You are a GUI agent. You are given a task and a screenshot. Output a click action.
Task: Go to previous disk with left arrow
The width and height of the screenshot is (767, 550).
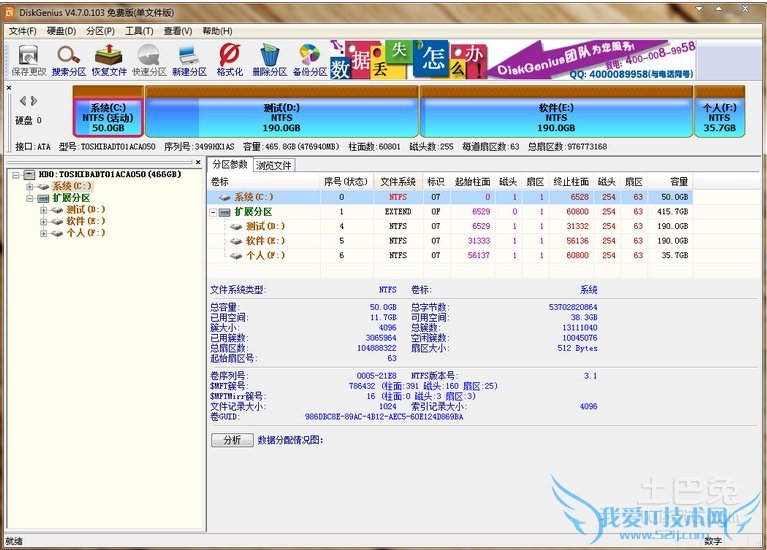click(23, 101)
